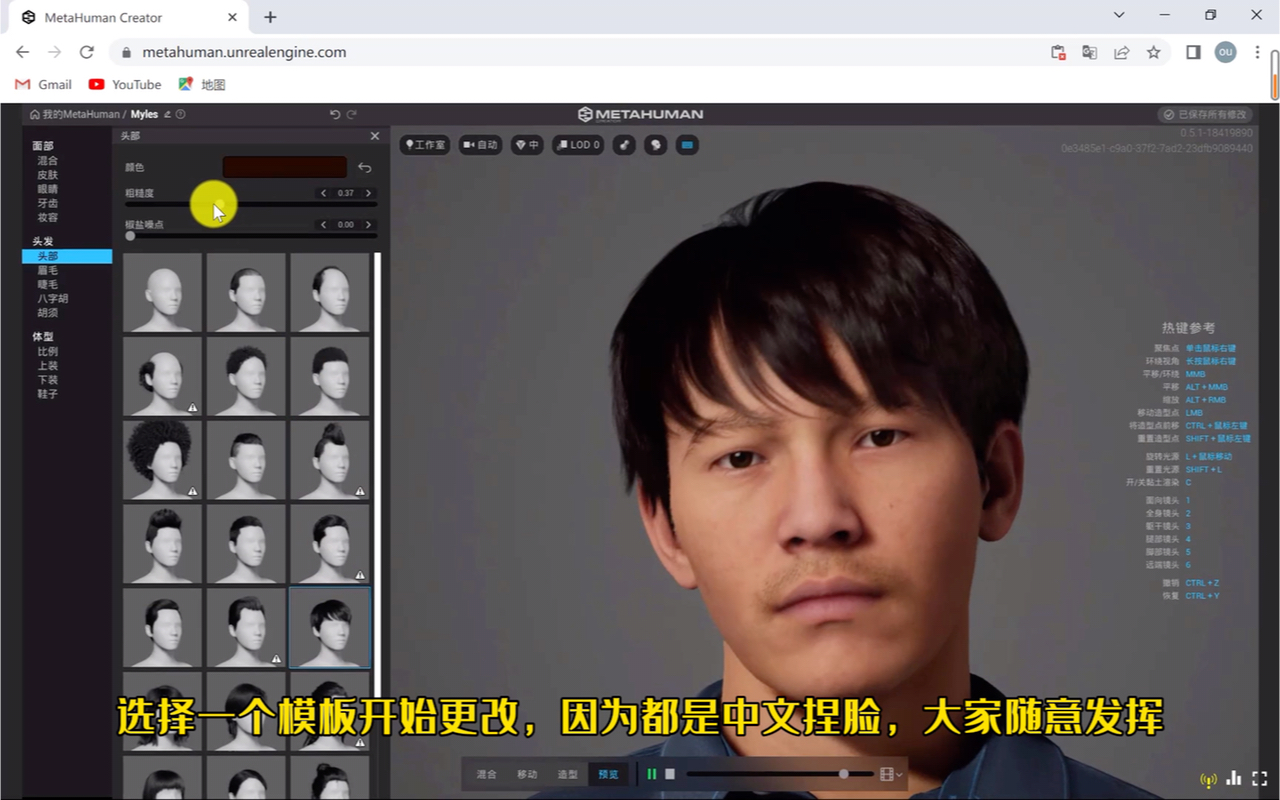Switch to the 预览 preview mode tab

tap(607, 773)
